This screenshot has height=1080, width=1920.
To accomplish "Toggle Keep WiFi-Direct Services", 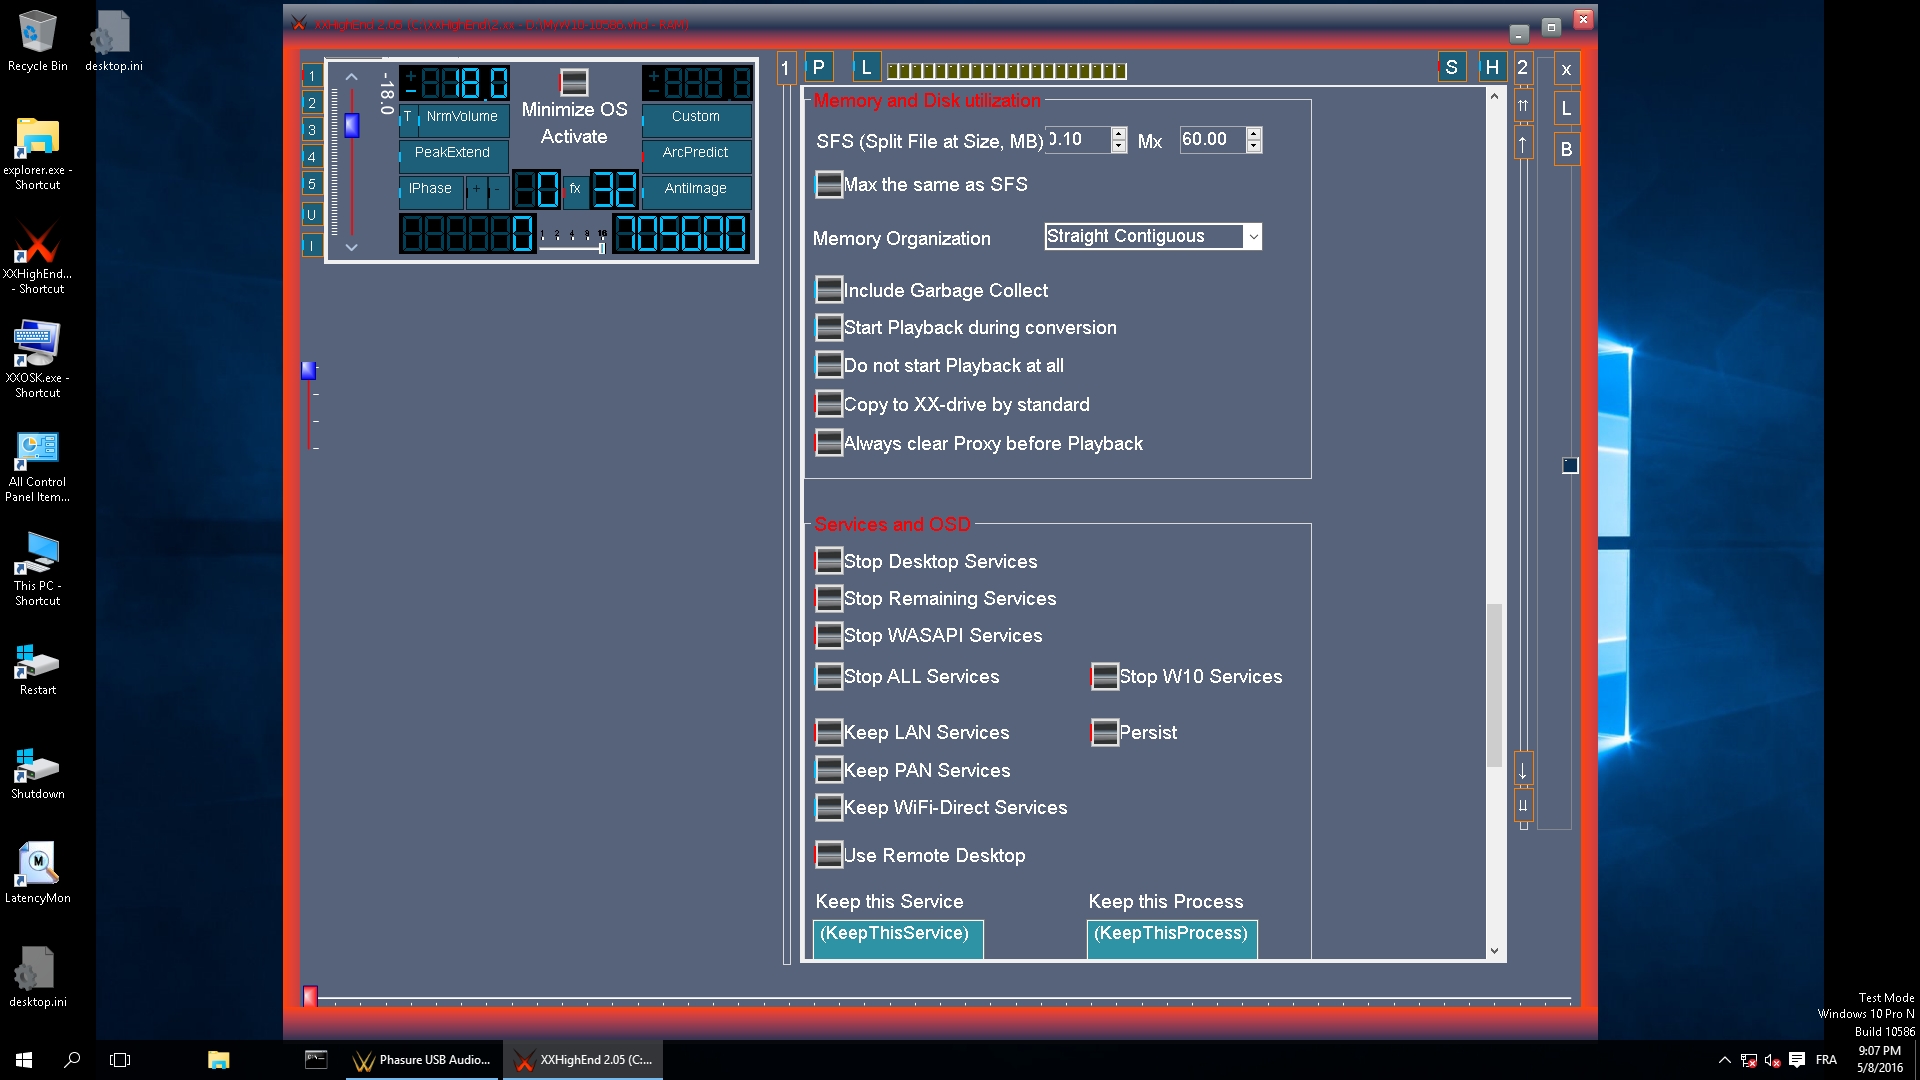I will (829, 807).
